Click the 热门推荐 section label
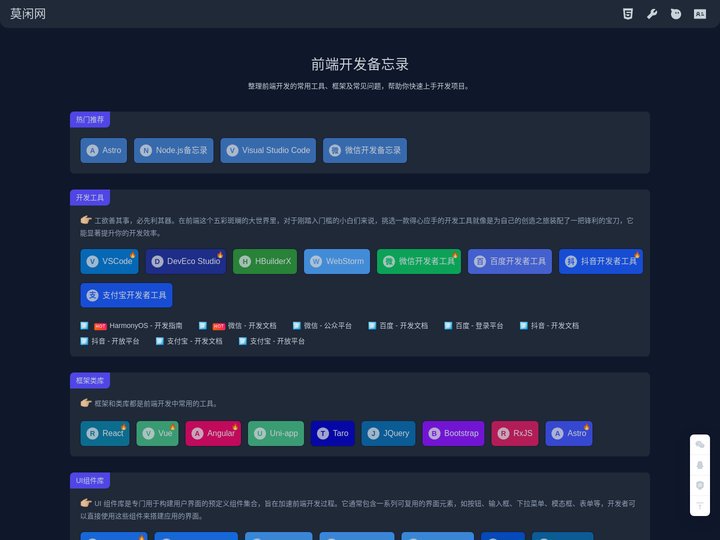The height and width of the screenshot is (540, 720). pos(90,119)
